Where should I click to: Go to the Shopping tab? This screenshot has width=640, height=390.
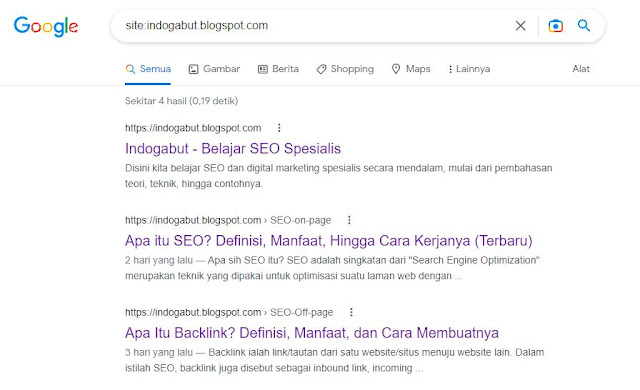pyautogui.click(x=345, y=69)
